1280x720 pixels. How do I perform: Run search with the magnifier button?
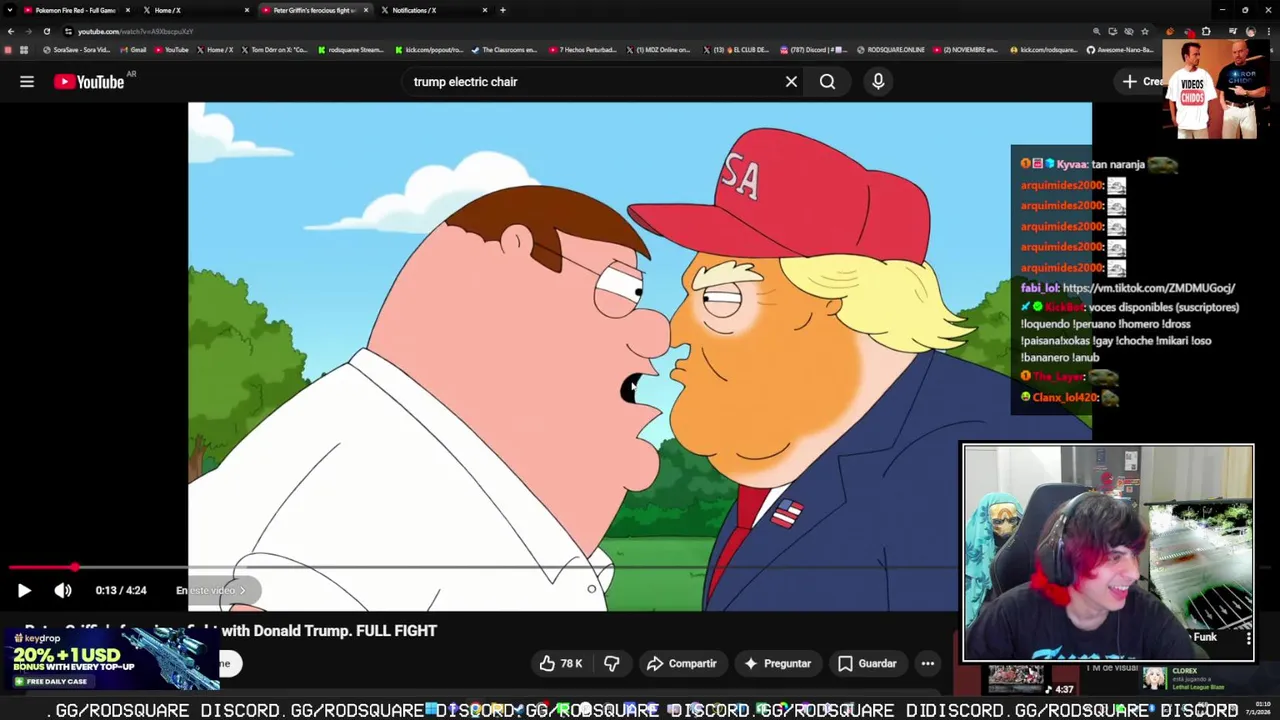[x=827, y=82]
